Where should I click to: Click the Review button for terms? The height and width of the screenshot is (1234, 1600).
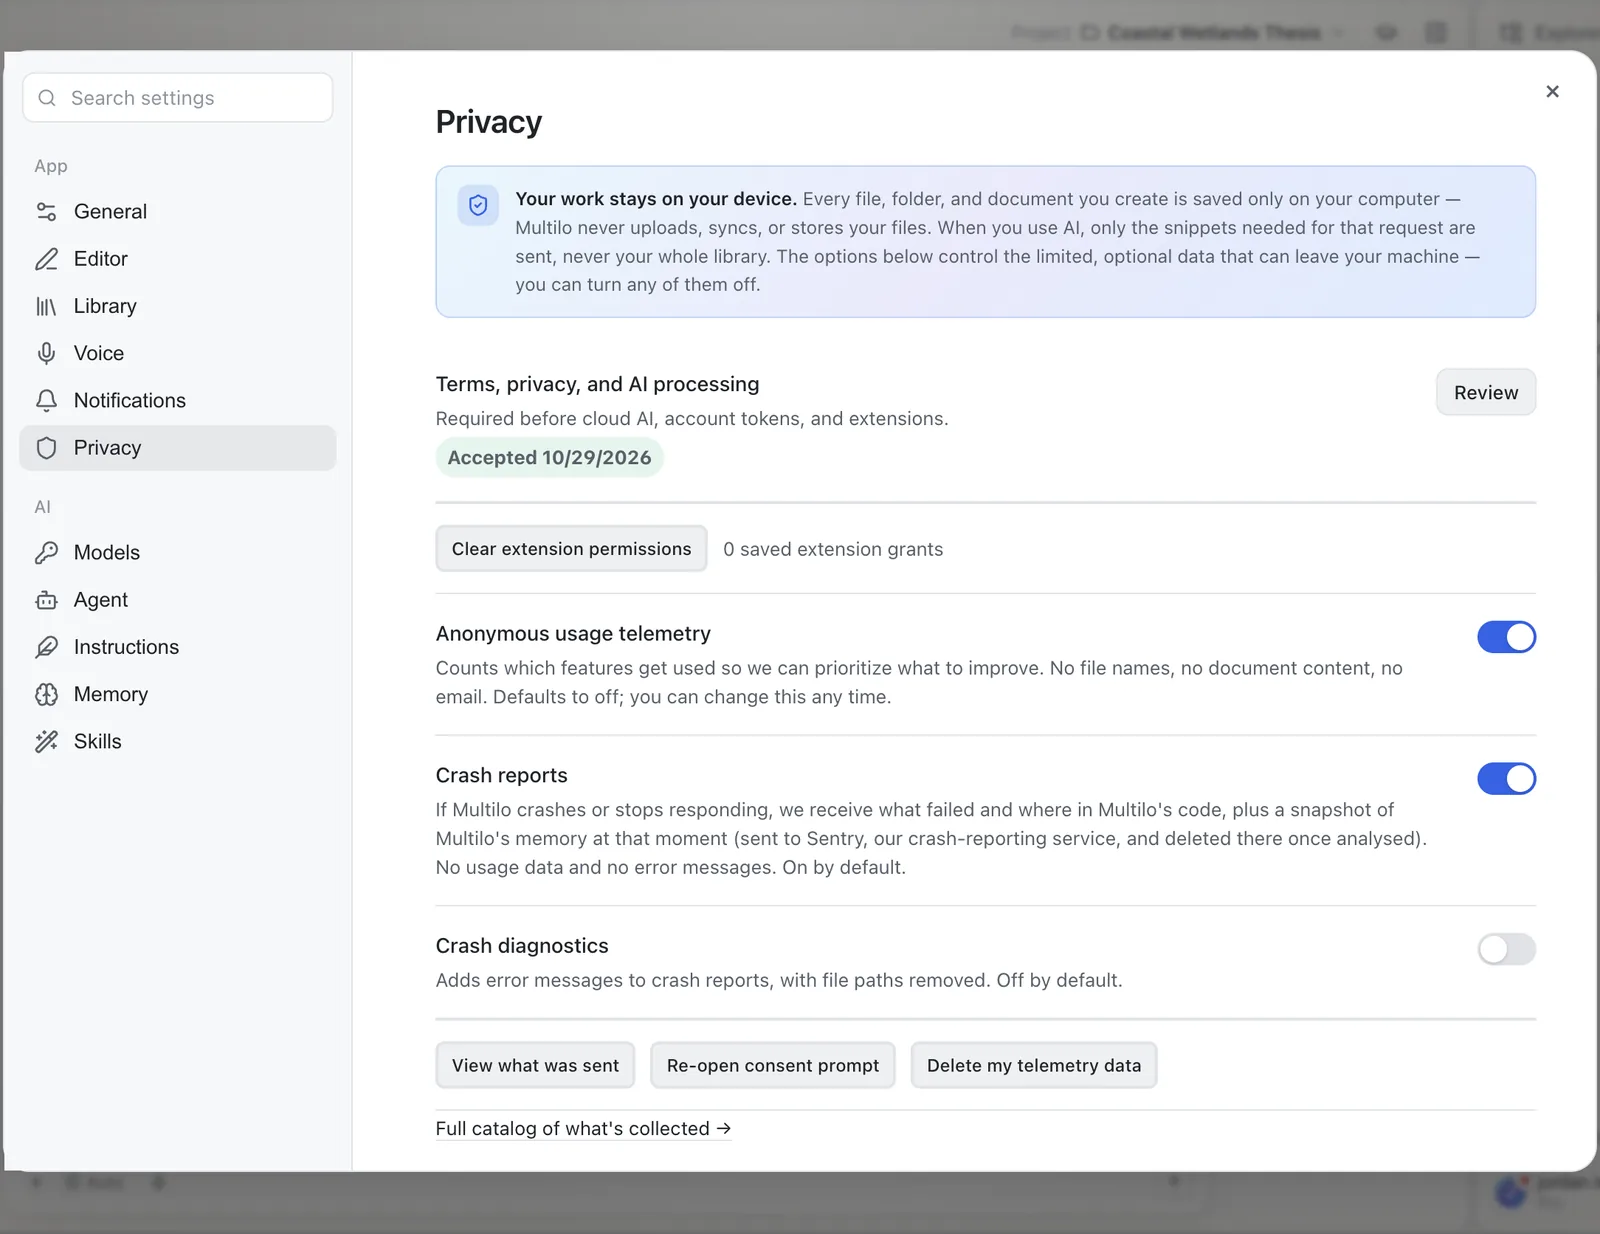(1486, 392)
